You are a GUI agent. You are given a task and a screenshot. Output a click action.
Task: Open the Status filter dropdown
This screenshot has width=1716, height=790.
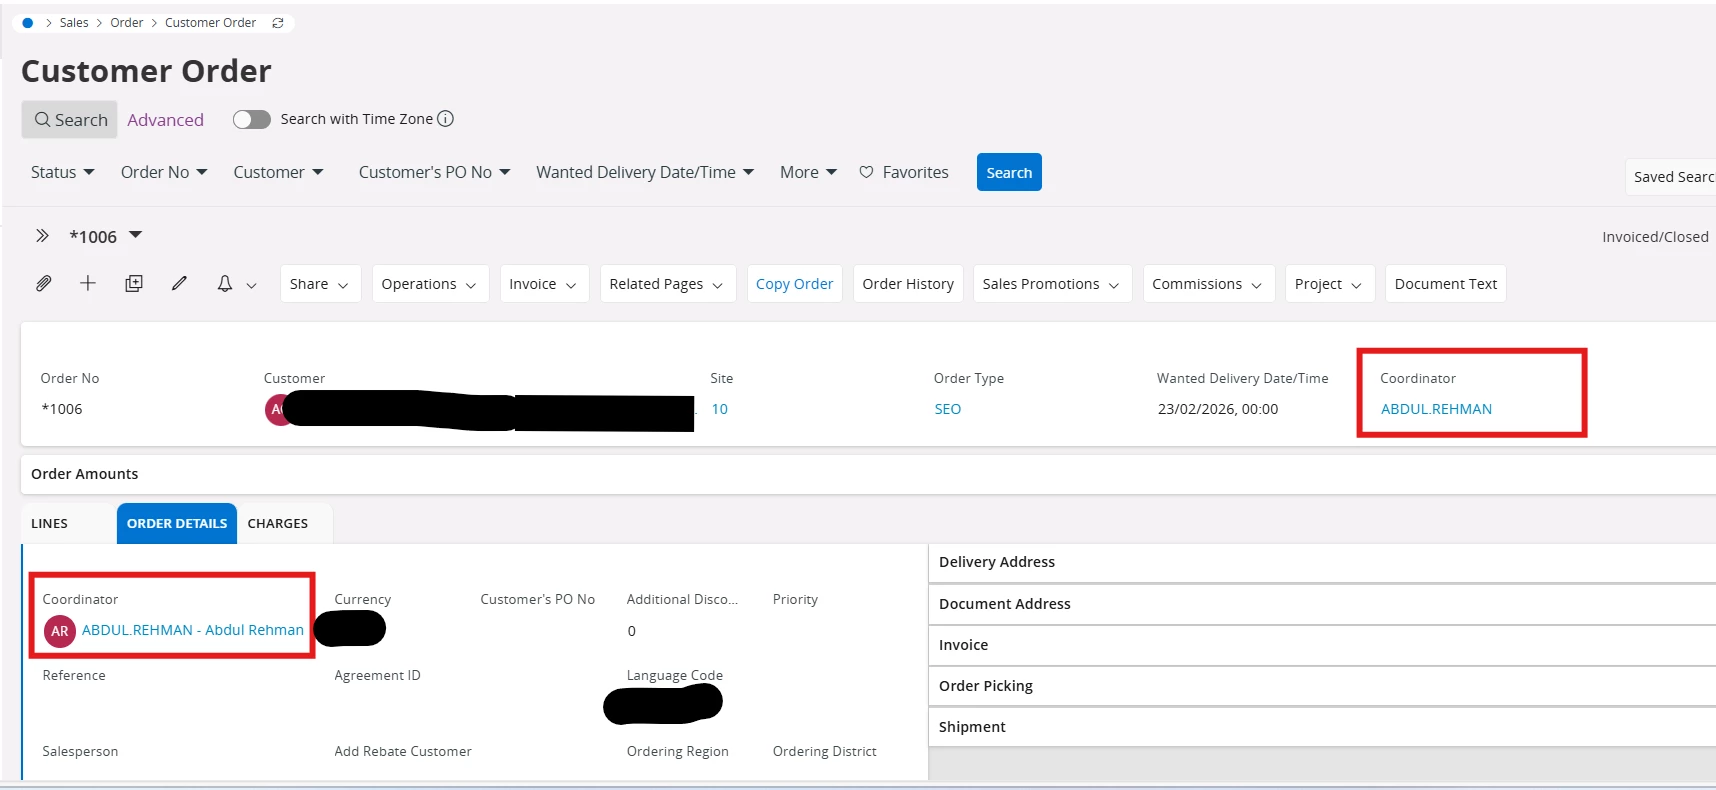point(62,172)
